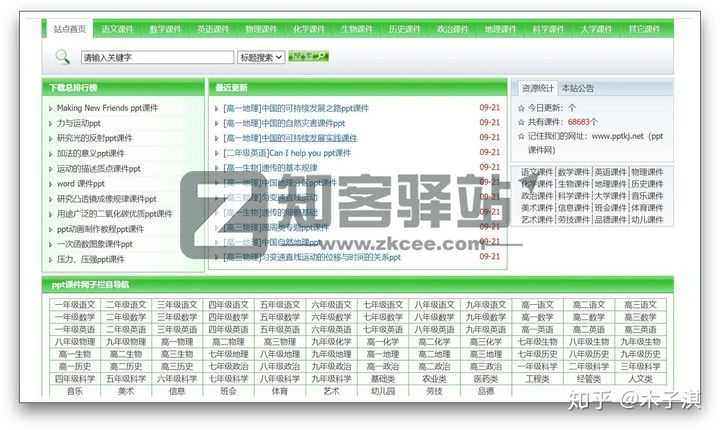Click 幼儿课件 in the right category panel
Screen dimensions: 720x430
click(647, 220)
